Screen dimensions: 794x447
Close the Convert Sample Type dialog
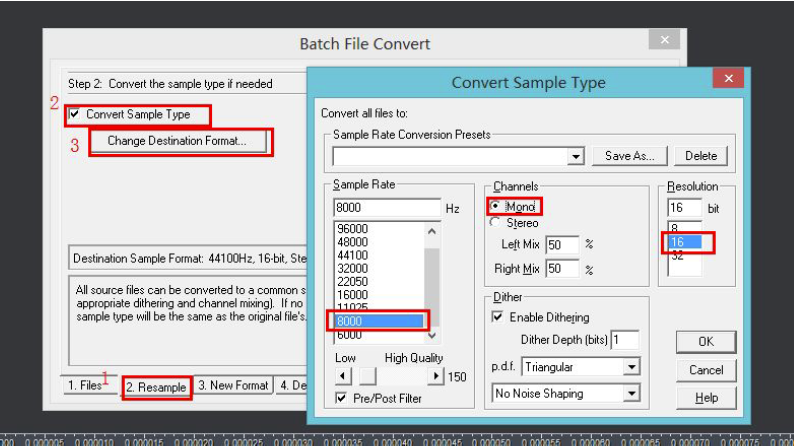(726, 81)
